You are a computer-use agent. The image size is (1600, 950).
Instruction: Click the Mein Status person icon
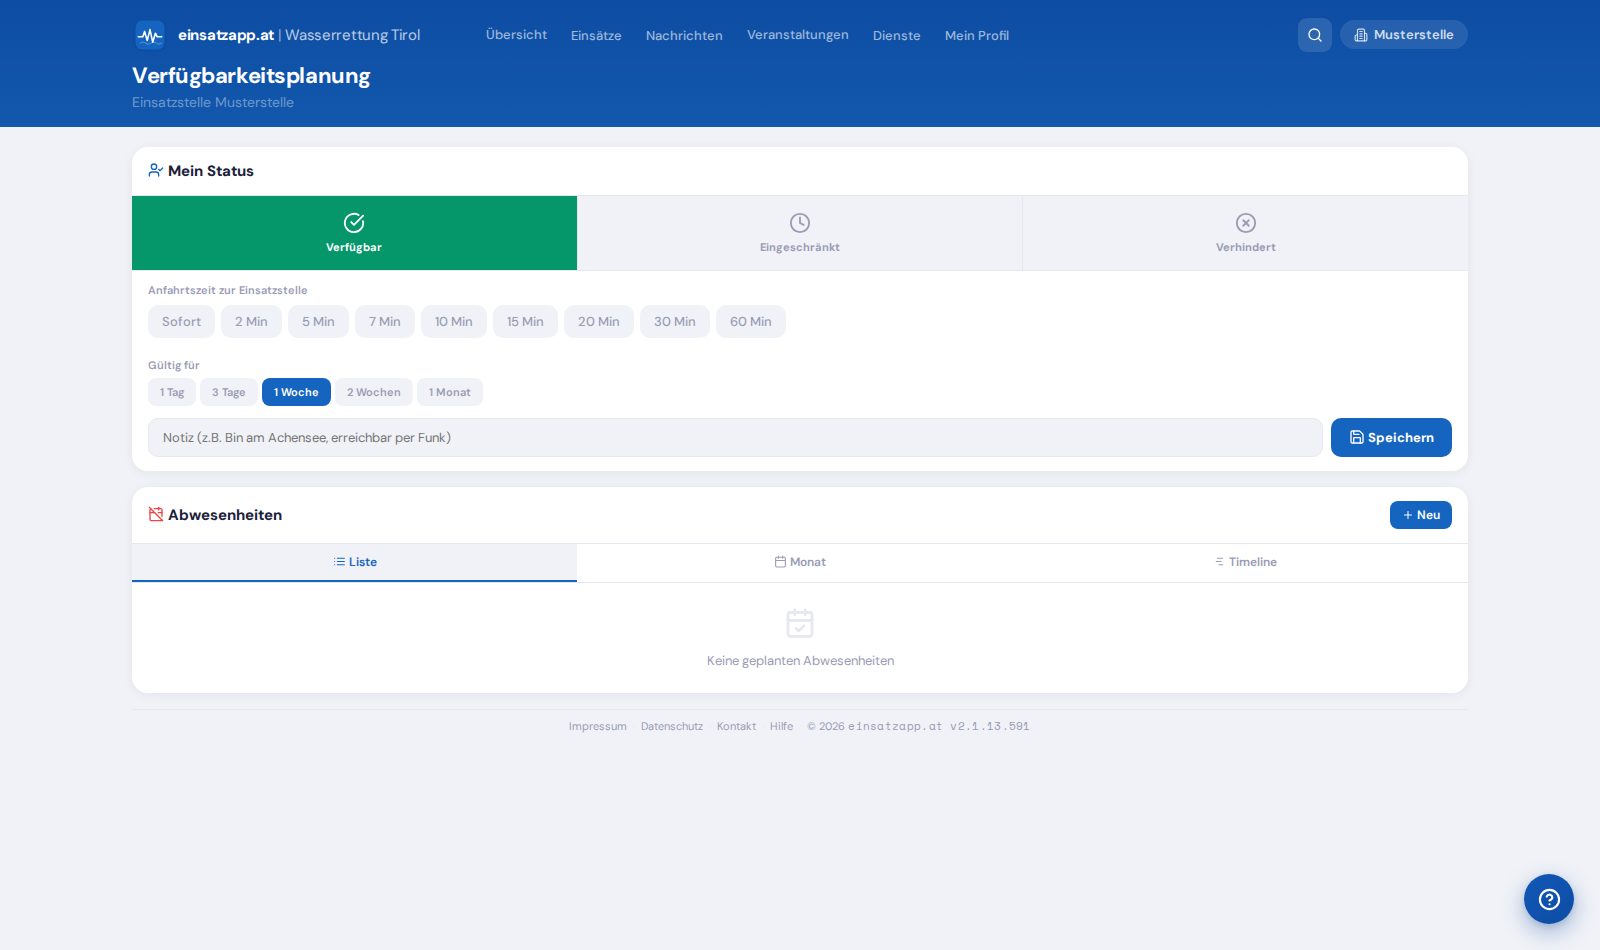[155, 171]
